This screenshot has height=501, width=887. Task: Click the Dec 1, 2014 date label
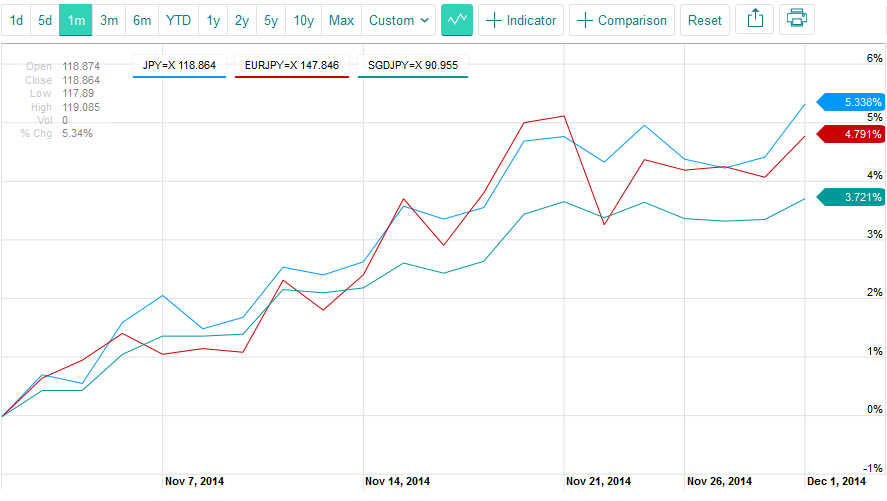pos(836,481)
